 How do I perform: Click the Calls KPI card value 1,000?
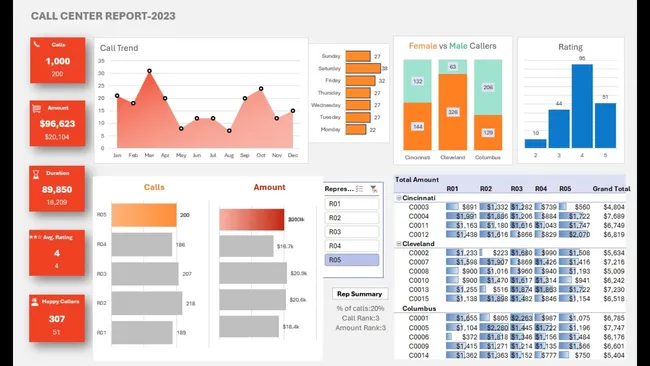58,61
